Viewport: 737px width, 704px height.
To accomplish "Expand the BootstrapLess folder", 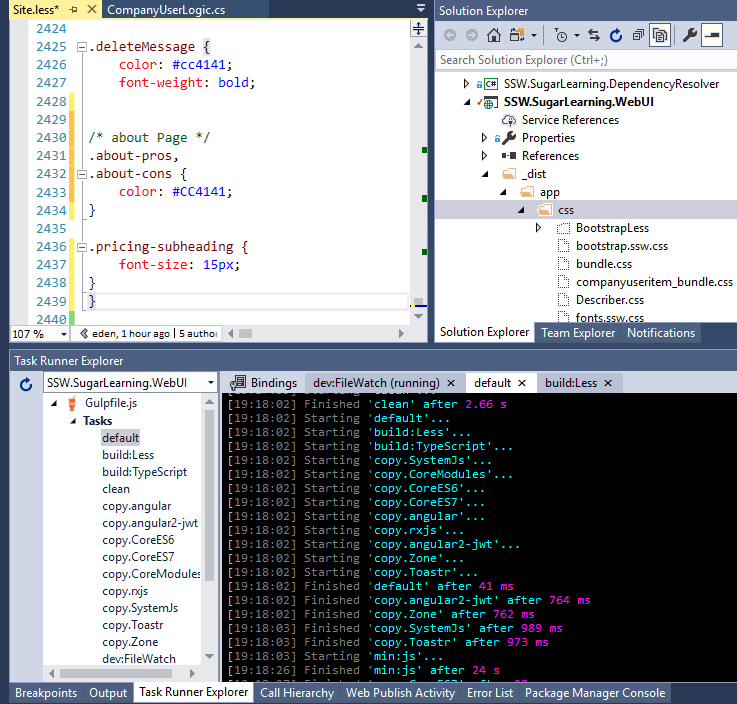I will [539, 228].
